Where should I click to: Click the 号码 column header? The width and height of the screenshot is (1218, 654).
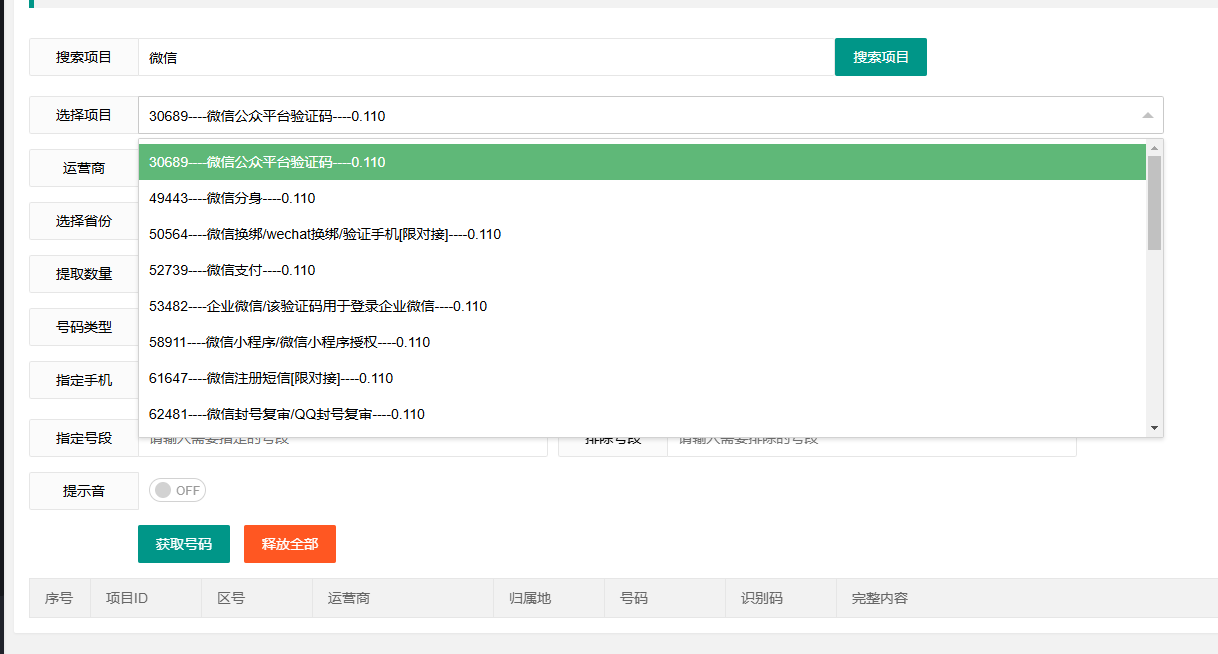666,598
